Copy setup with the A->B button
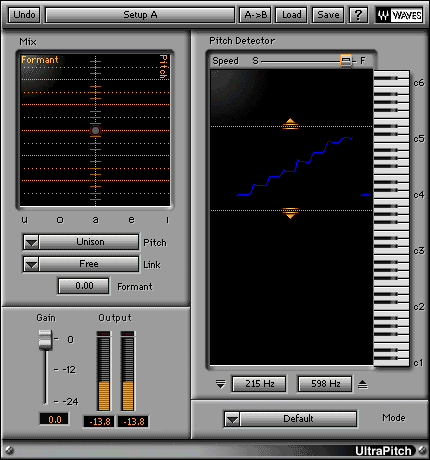430x460 pixels. tap(256, 15)
